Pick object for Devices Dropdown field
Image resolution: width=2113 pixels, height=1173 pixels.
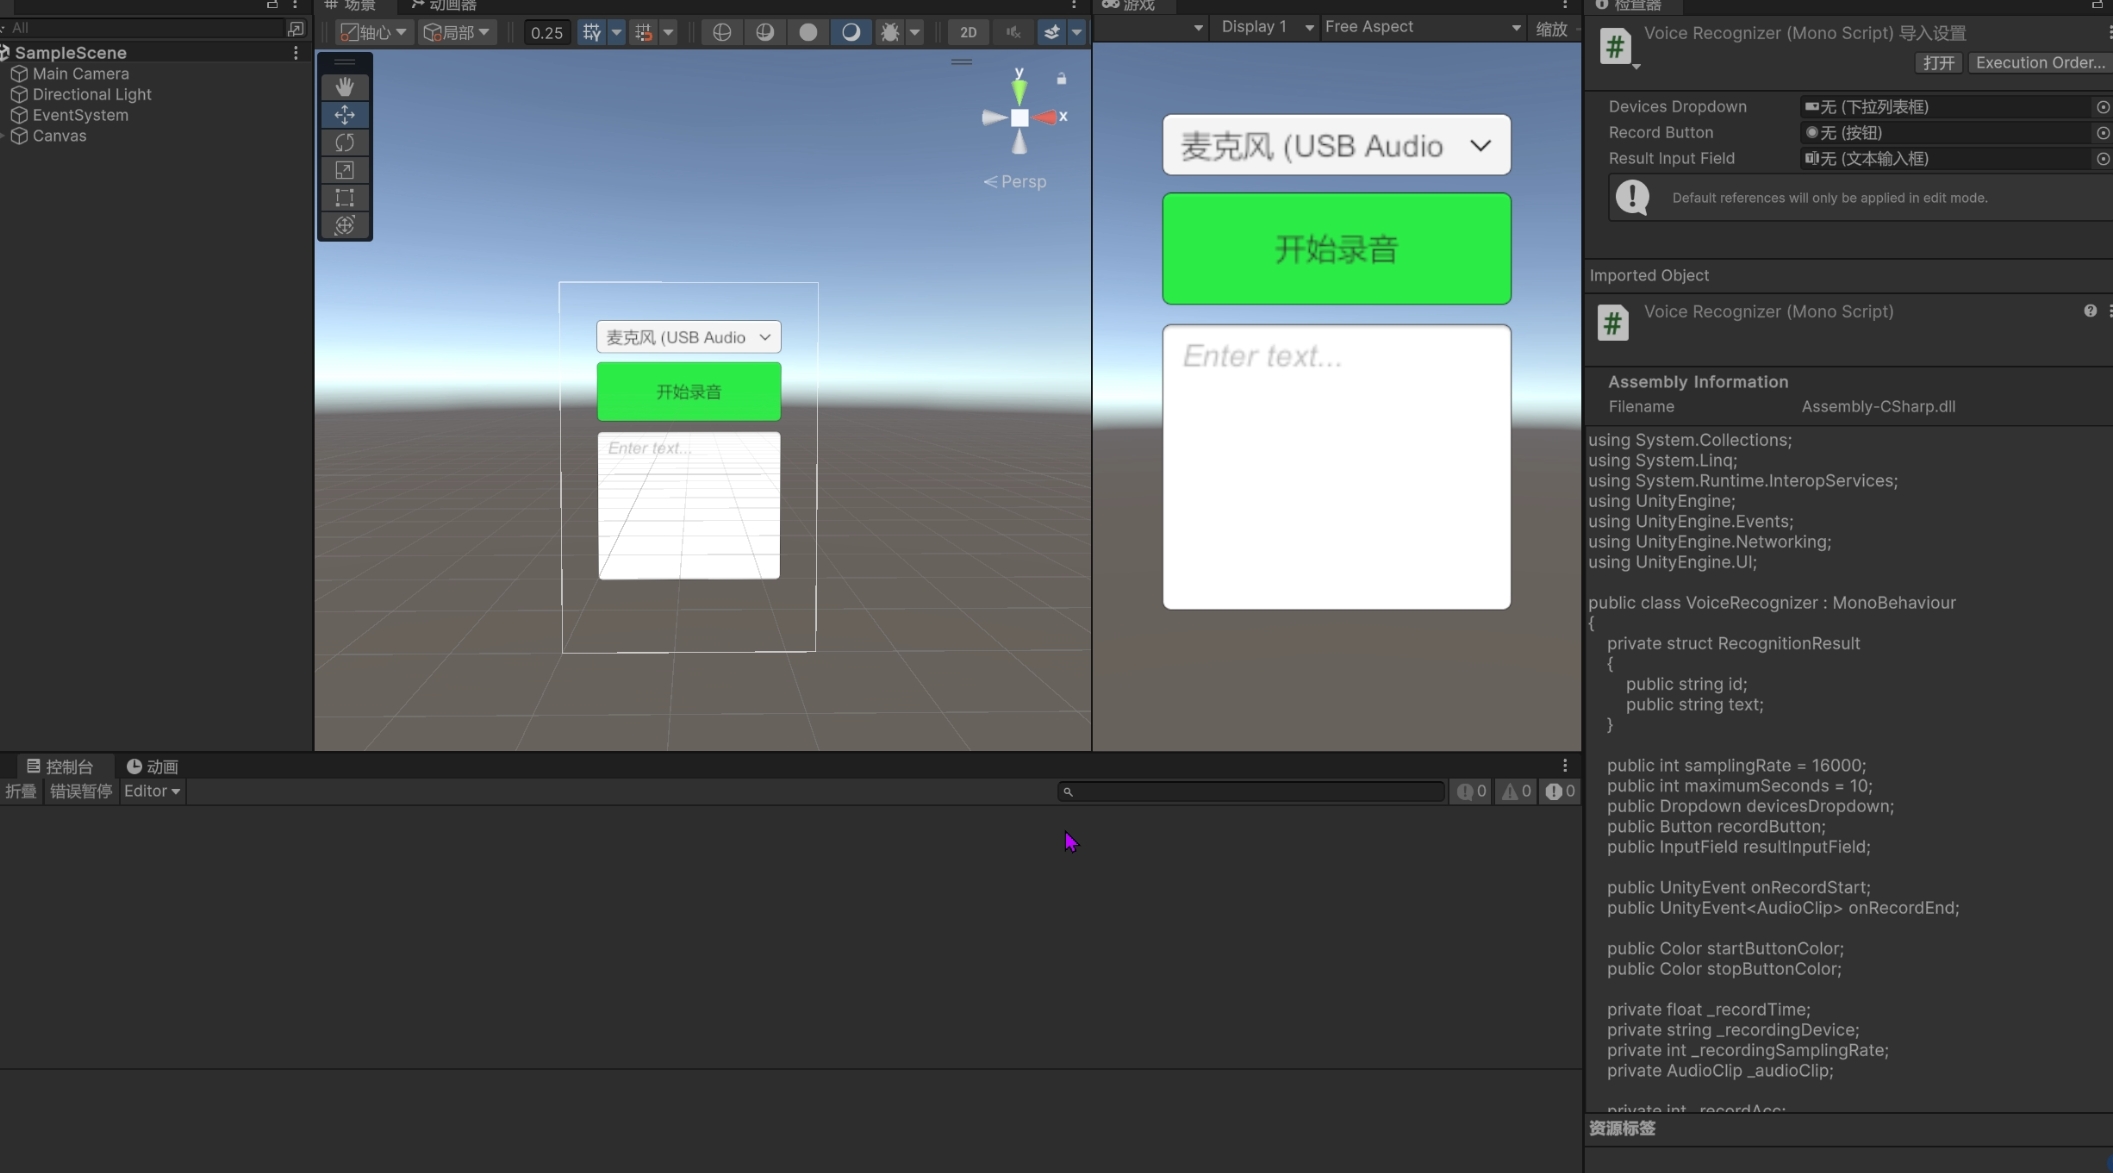click(x=2102, y=107)
